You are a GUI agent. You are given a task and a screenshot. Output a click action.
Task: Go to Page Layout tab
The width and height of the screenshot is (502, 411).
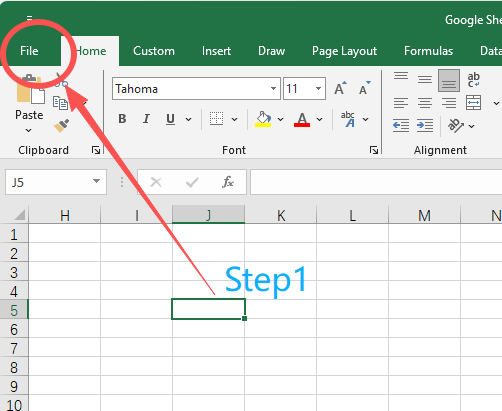[344, 51]
